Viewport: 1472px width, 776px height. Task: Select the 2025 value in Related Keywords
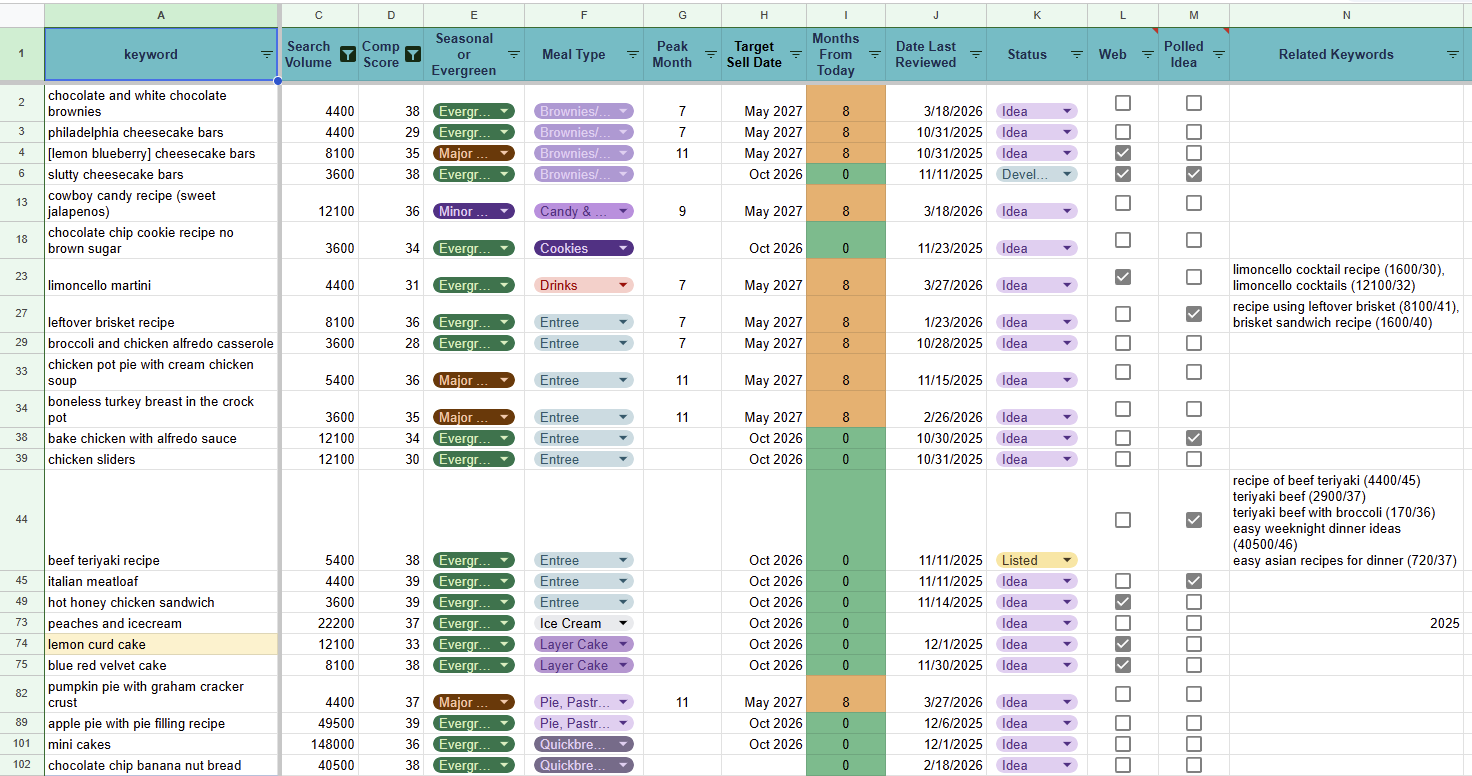[x=1347, y=623]
